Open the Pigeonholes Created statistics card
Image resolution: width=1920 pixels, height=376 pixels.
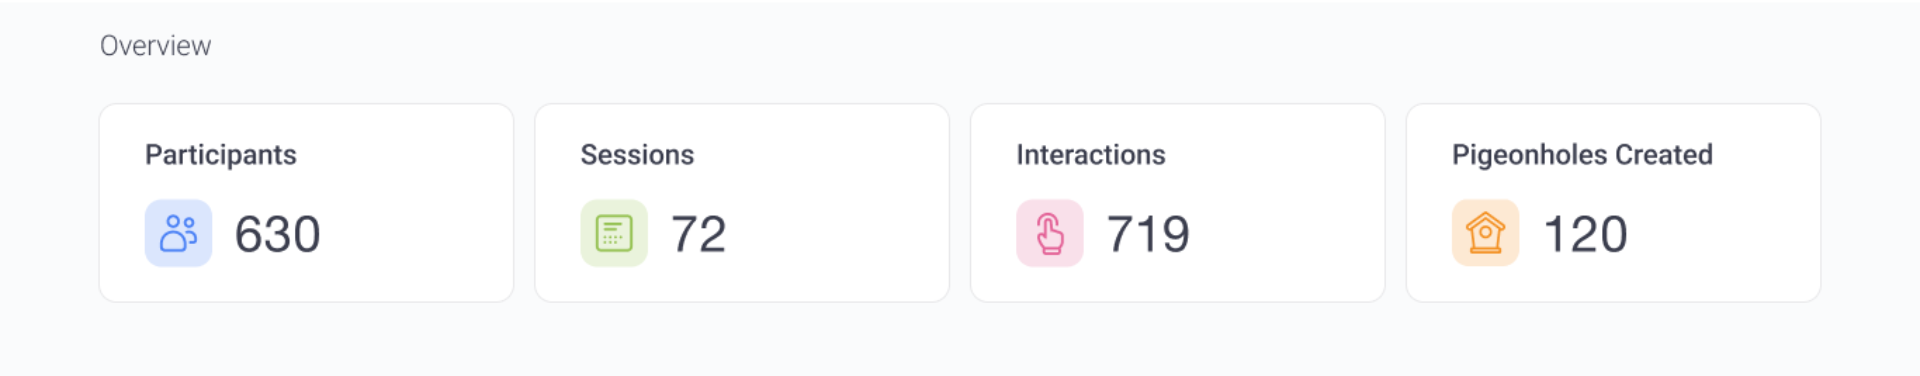pos(1614,203)
